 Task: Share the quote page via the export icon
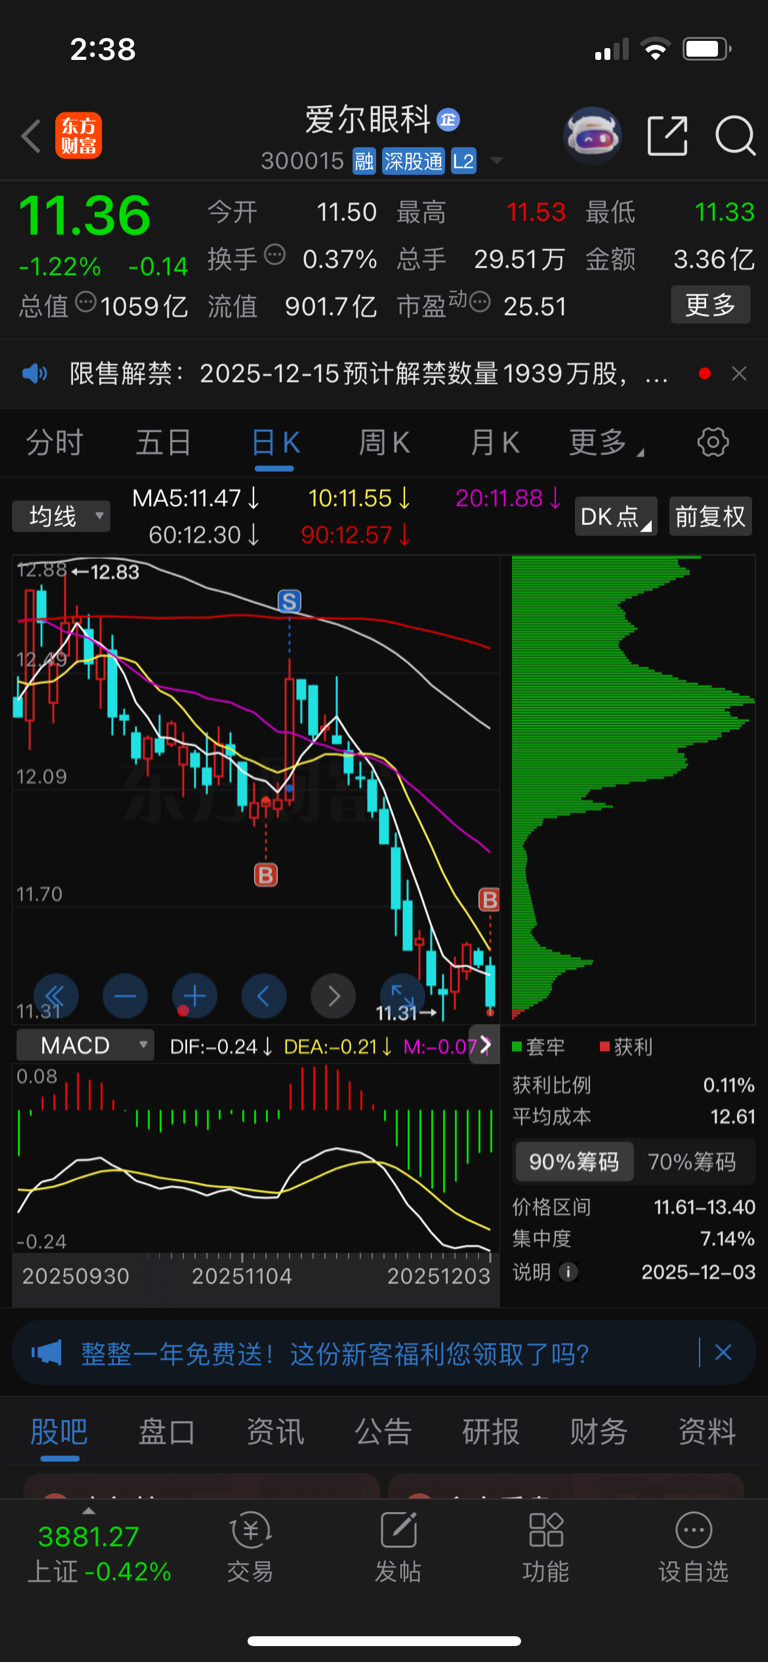coord(667,136)
